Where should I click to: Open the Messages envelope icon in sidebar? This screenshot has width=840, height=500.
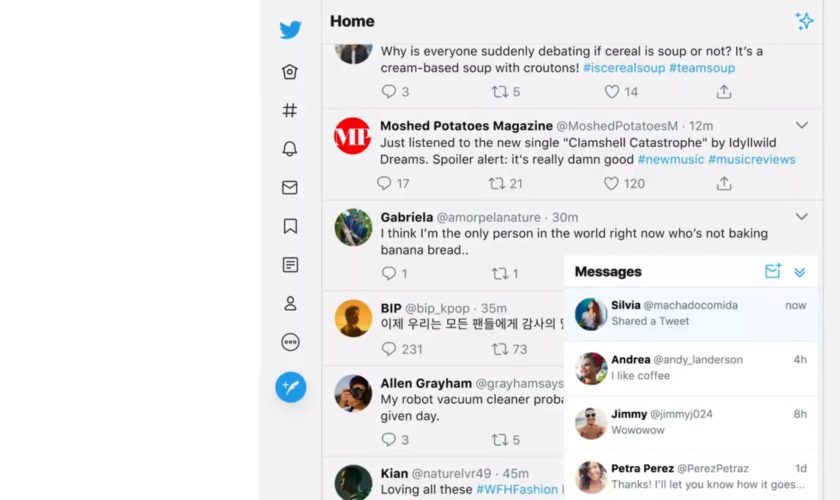(290, 188)
